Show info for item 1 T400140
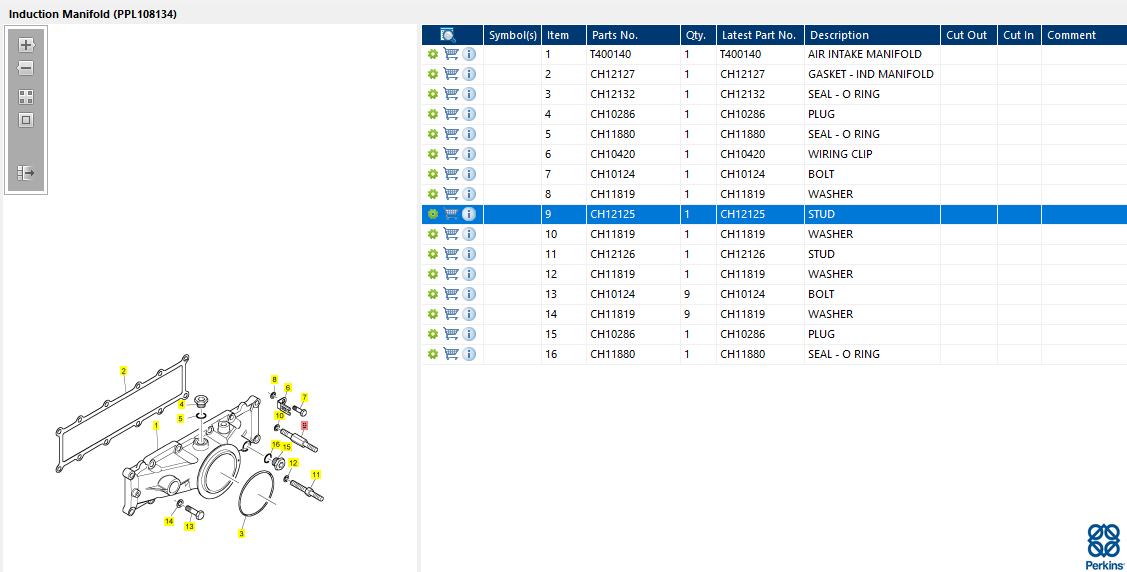Image resolution: width=1127 pixels, height=572 pixels. pos(469,54)
